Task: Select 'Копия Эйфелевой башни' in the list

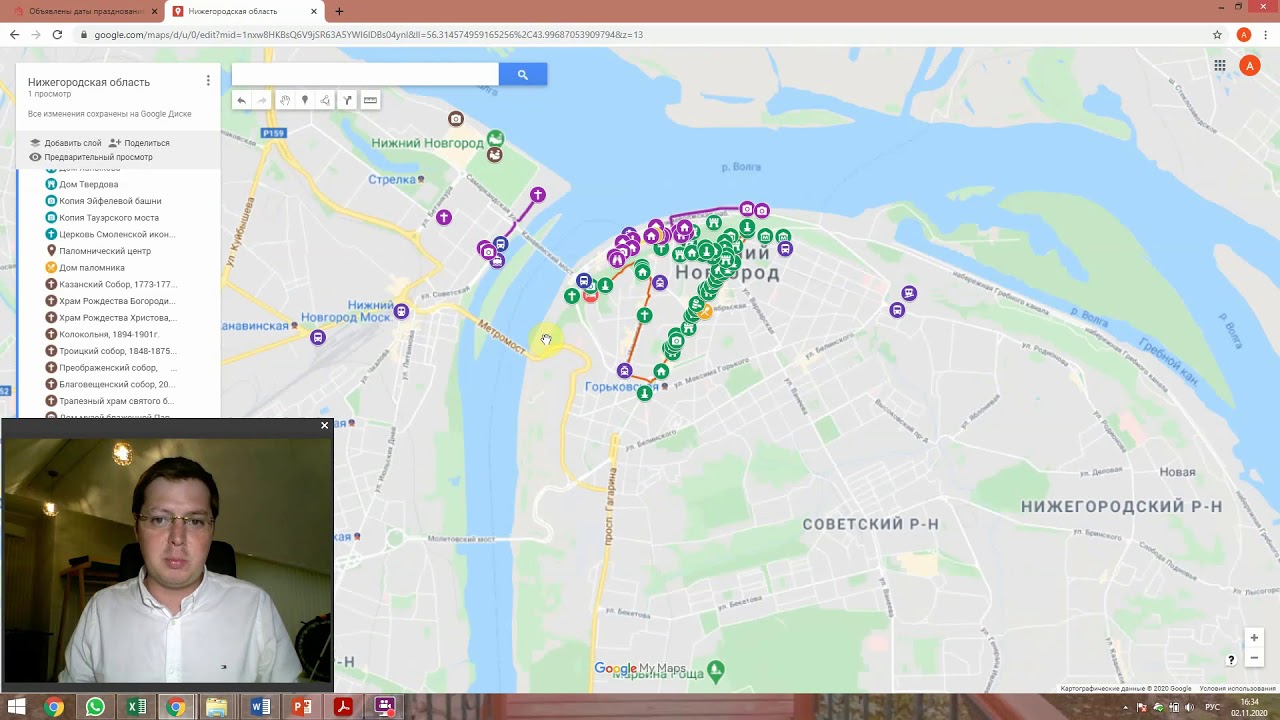Action: 110,201
